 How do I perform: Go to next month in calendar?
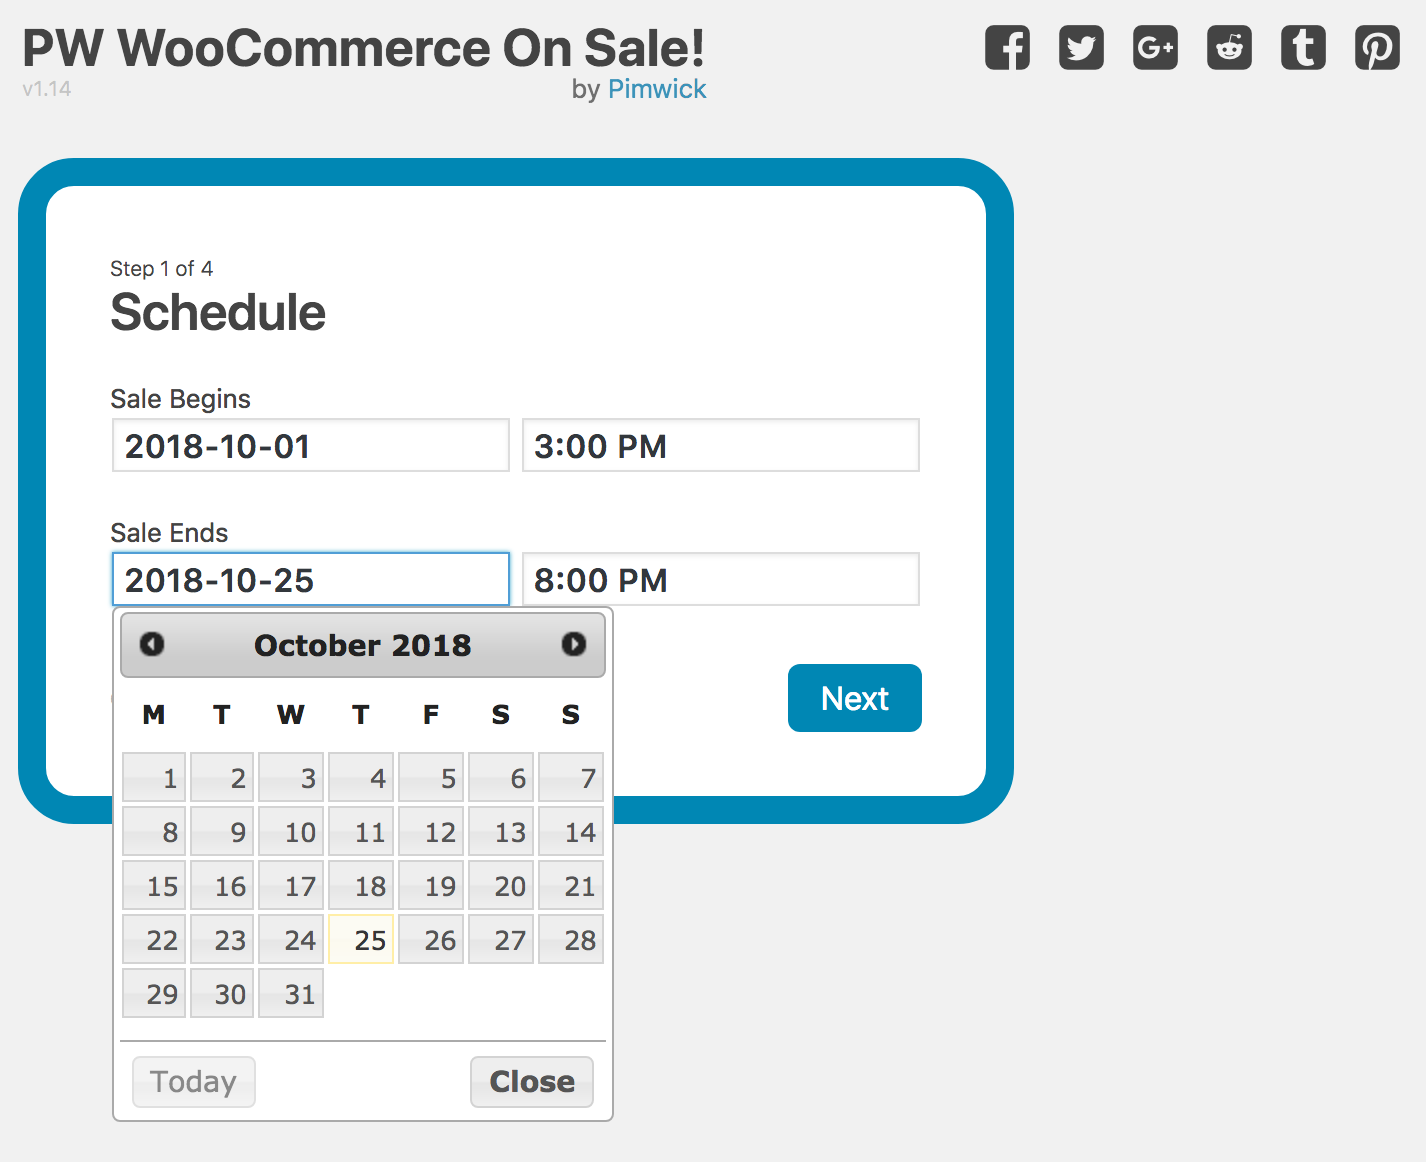574,645
